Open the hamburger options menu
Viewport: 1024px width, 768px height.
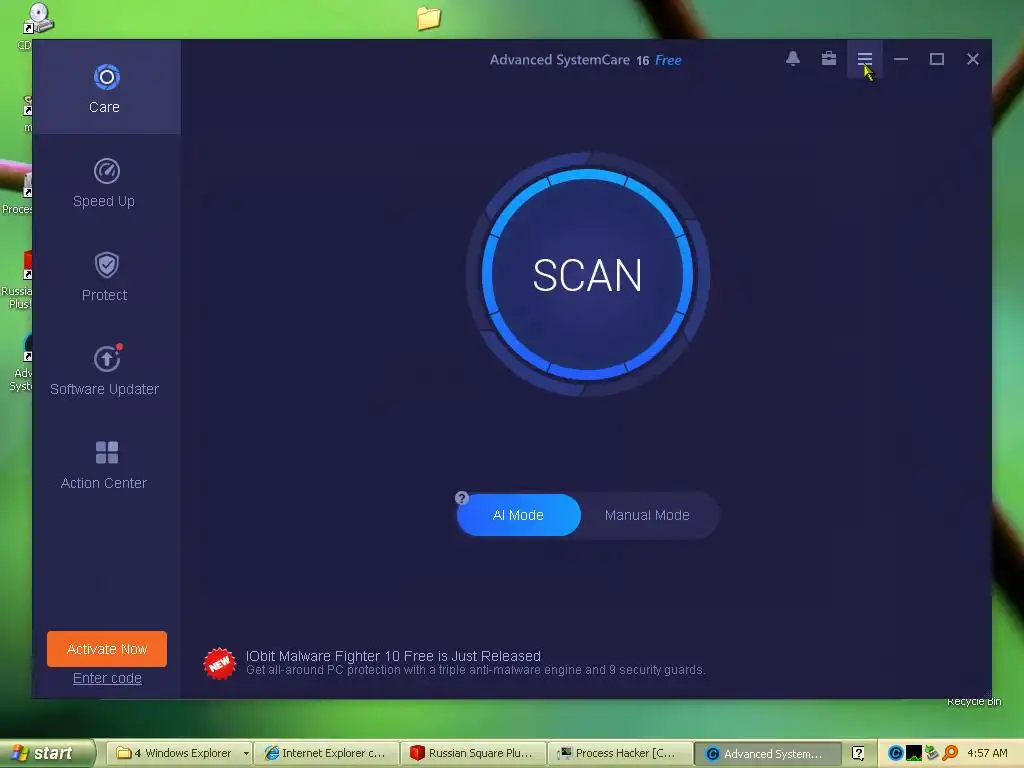(865, 59)
